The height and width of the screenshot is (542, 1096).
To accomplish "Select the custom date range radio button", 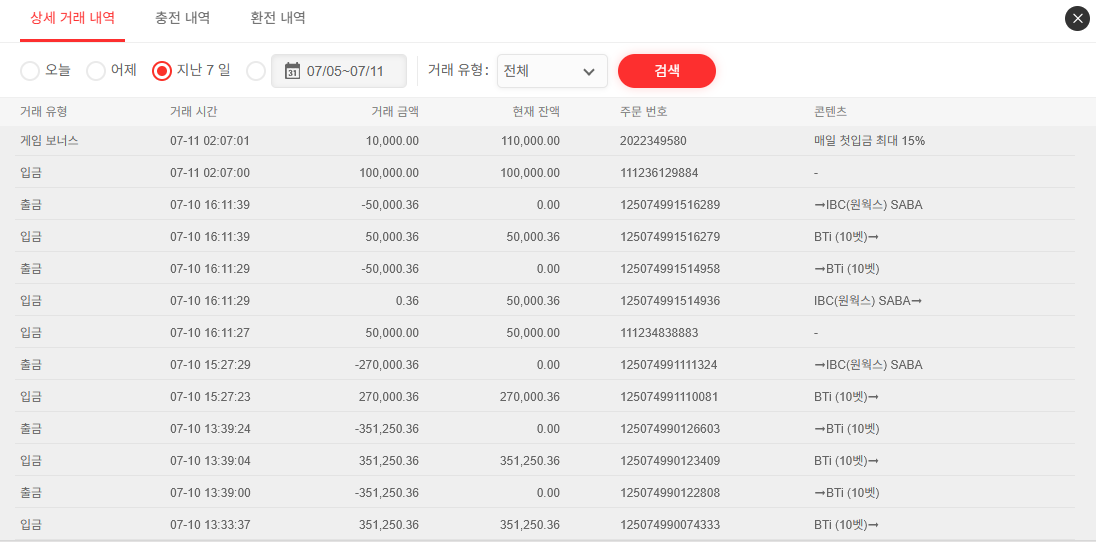I will click(x=256, y=71).
